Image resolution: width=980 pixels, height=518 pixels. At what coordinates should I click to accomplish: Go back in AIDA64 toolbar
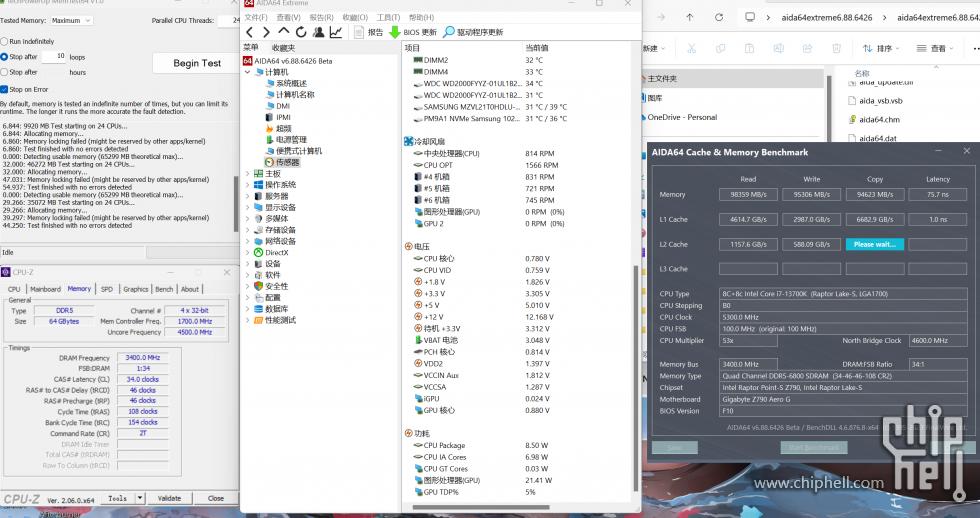coord(250,32)
